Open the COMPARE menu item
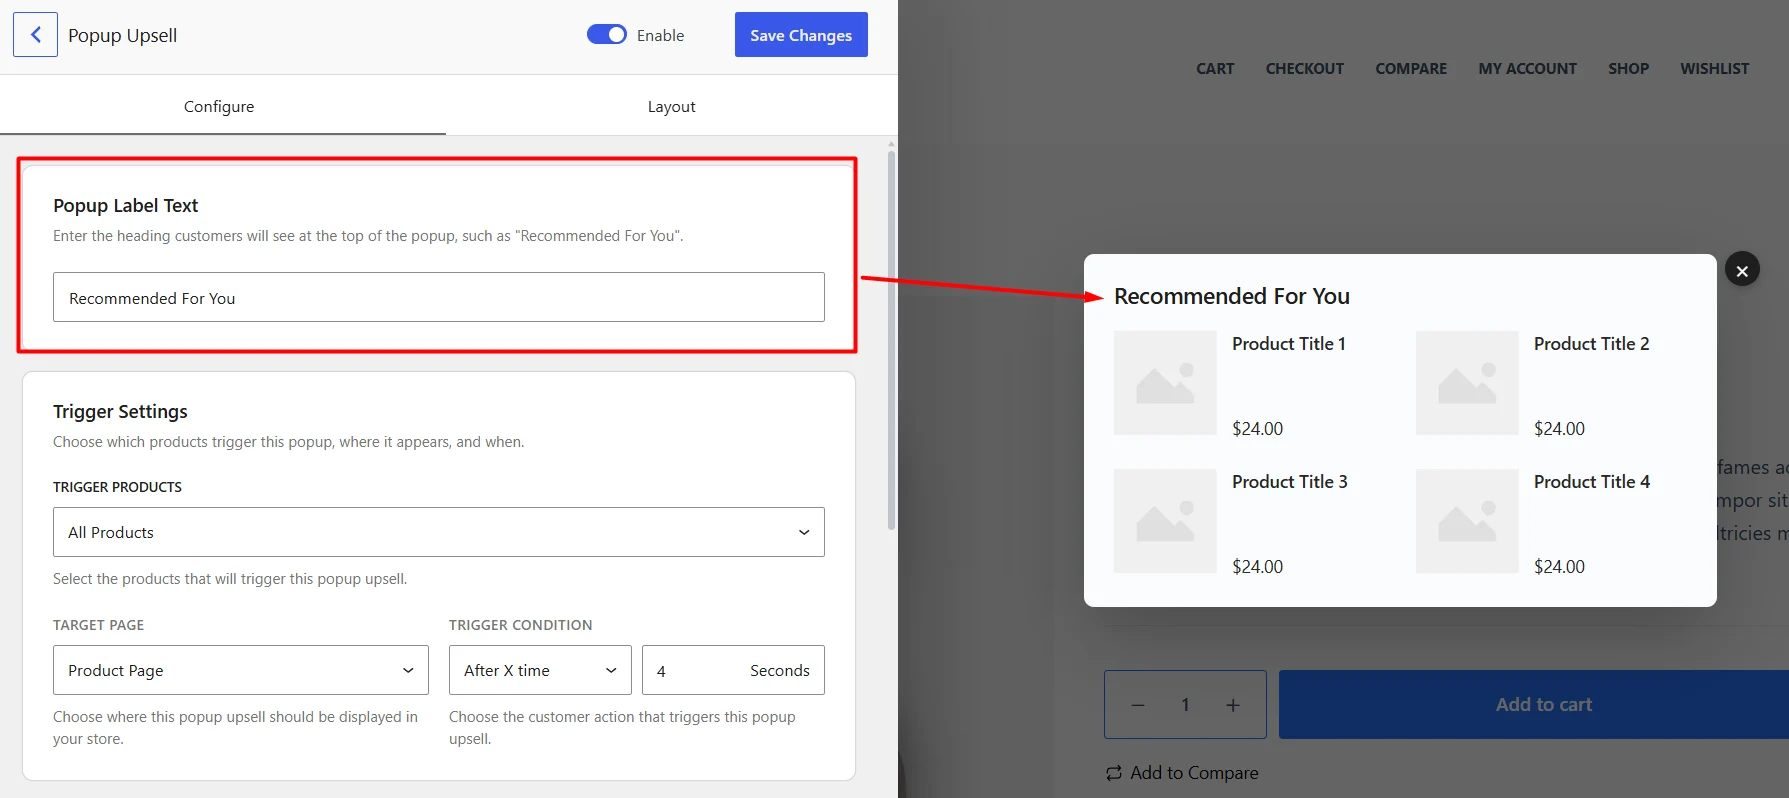The image size is (1789, 798). pyautogui.click(x=1411, y=69)
